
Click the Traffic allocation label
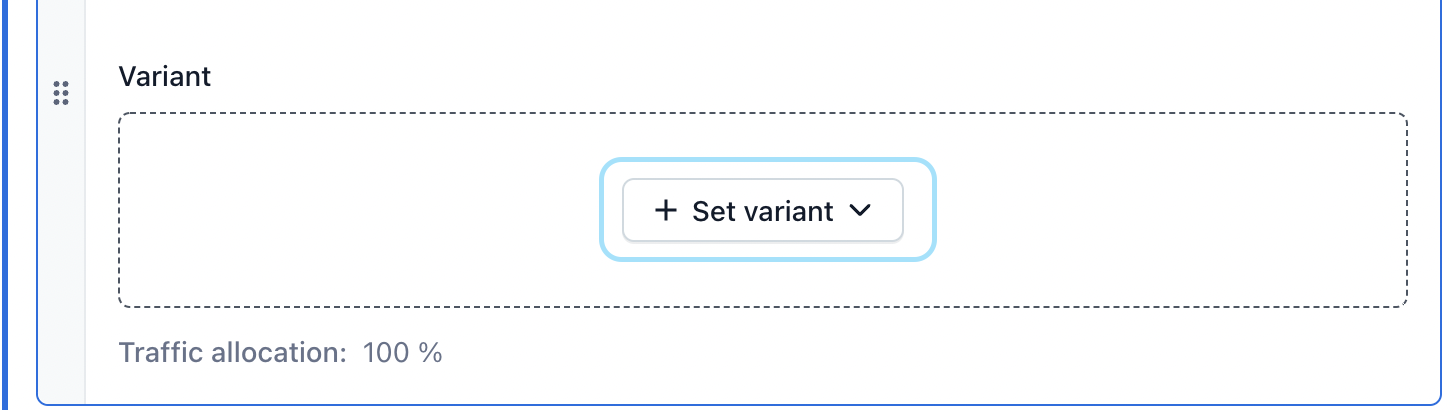(x=233, y=353)
